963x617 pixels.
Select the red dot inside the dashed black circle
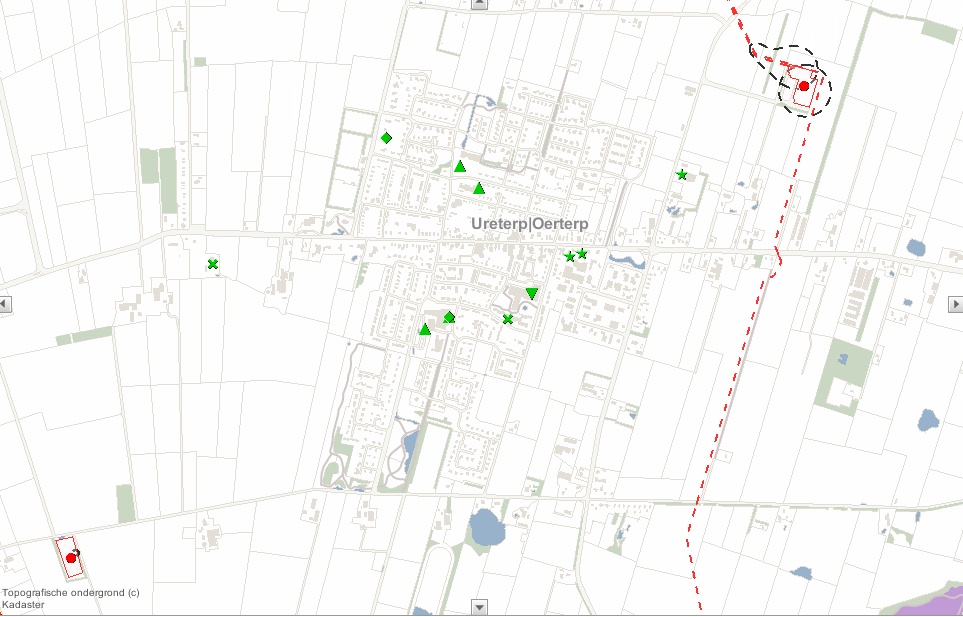tap(804, 86)
